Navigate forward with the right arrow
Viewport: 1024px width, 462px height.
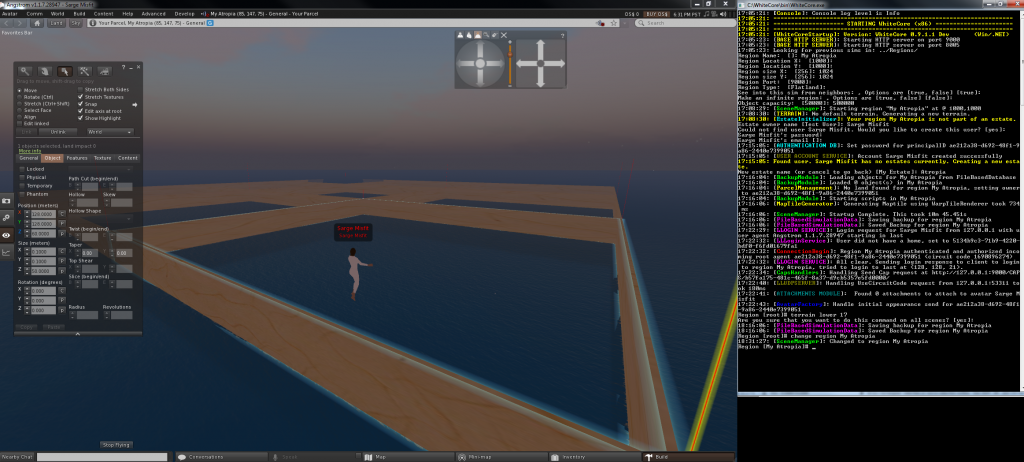pyautogui.click(x=20, y=24)
